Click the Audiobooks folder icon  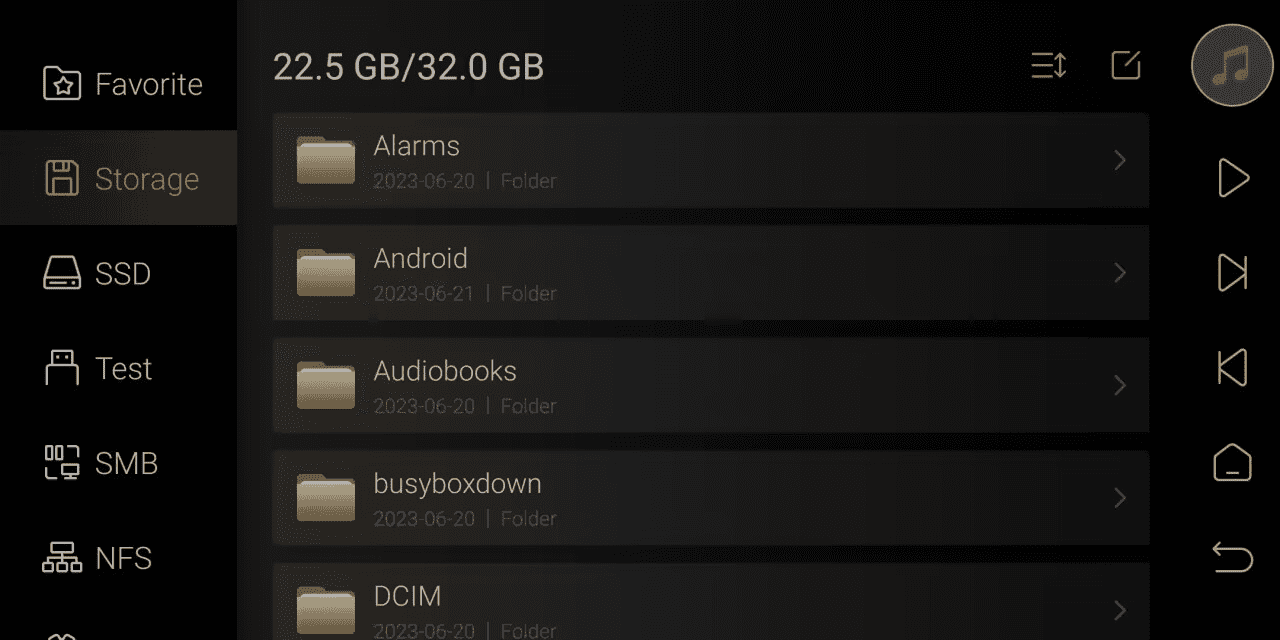326,385
